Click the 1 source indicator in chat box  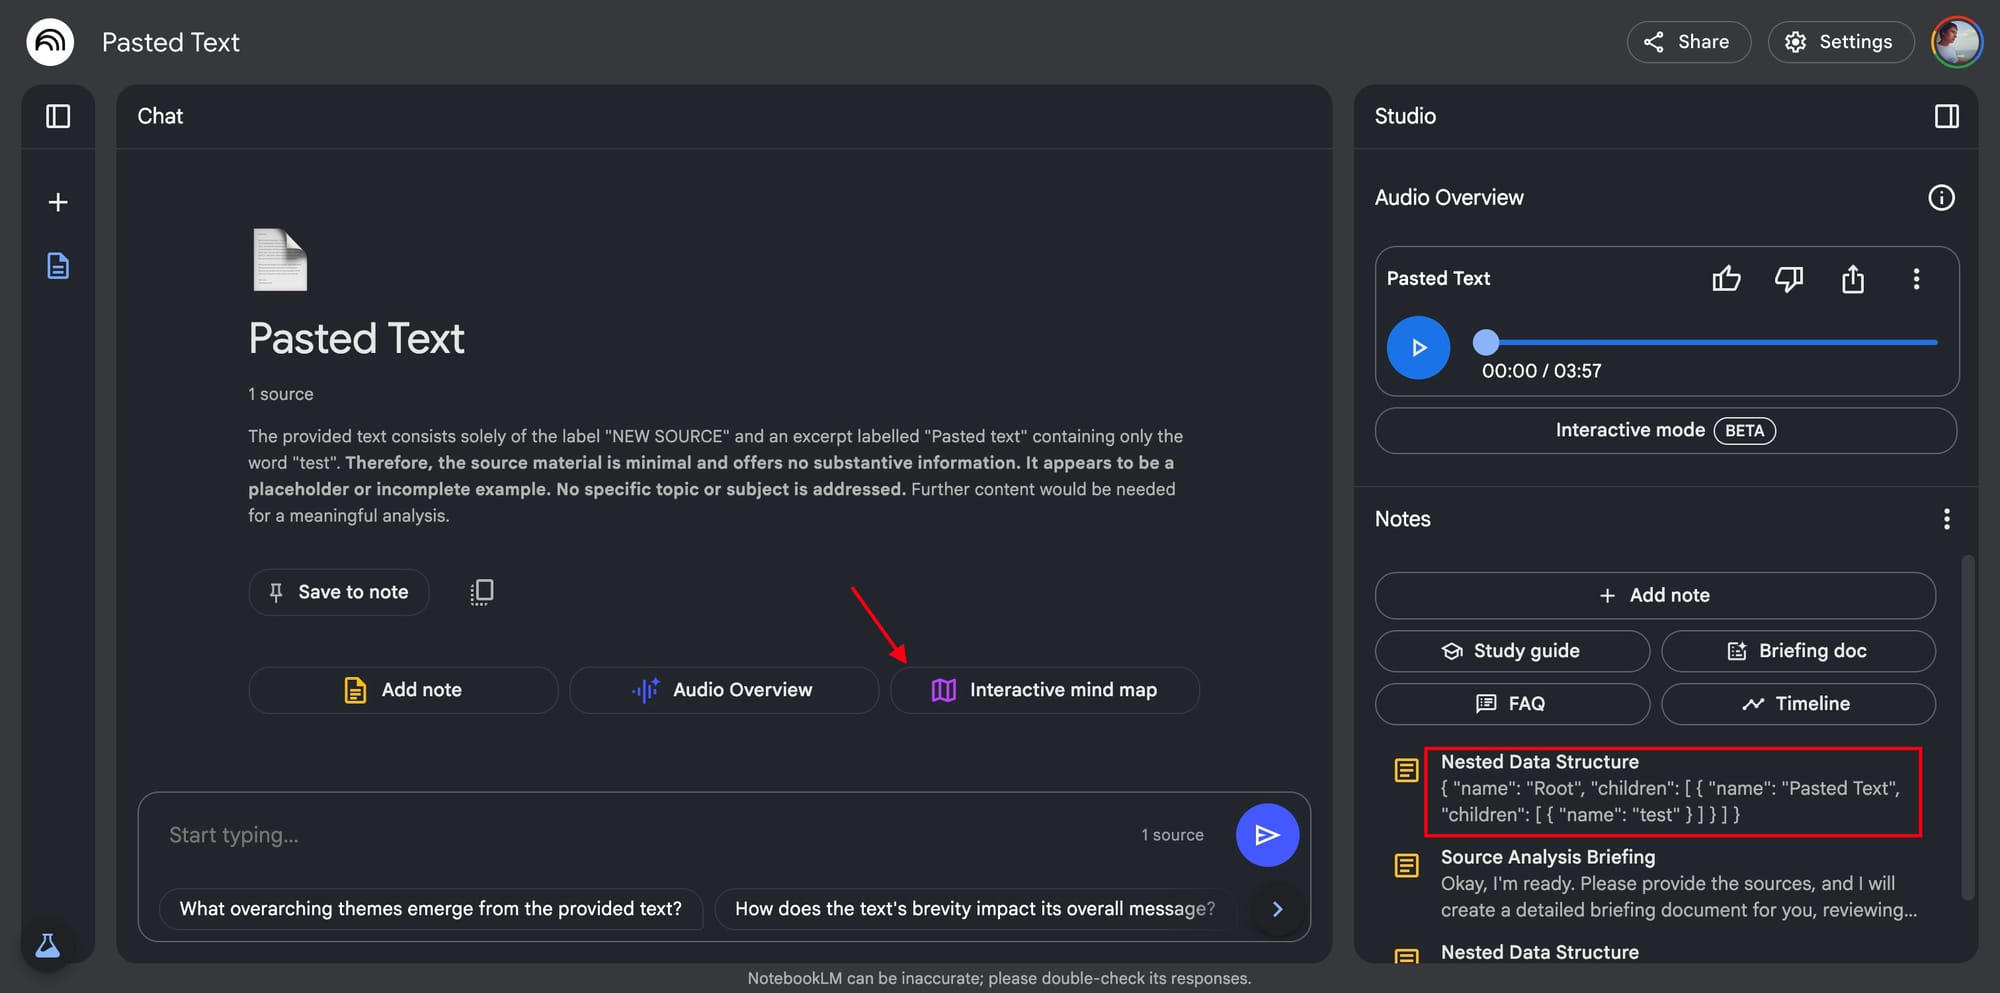[x=1172, y=835]
